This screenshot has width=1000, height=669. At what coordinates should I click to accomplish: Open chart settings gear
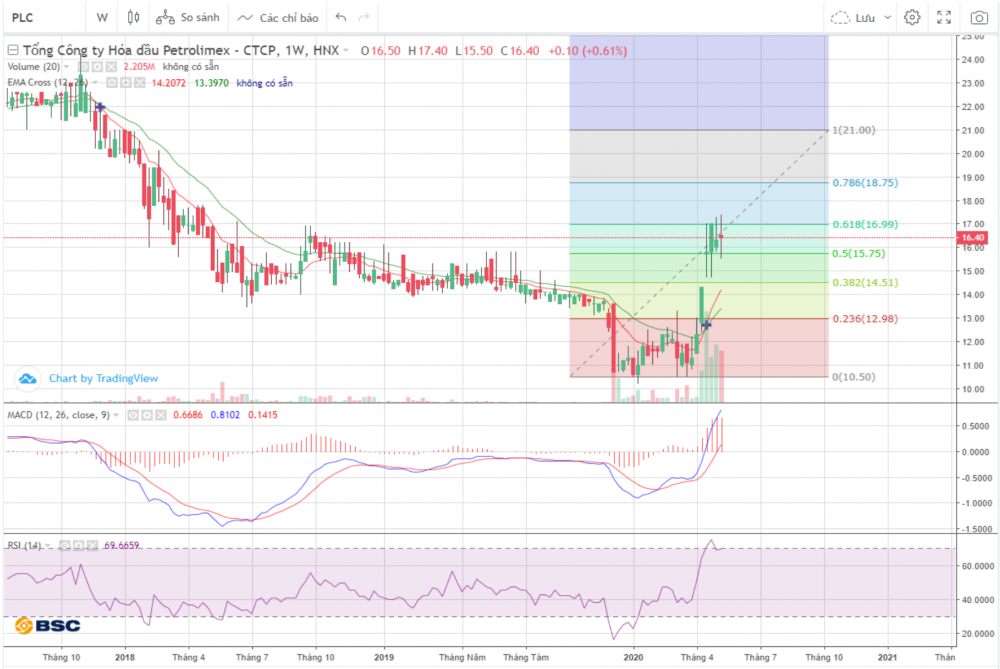click(x=912, y=18)
